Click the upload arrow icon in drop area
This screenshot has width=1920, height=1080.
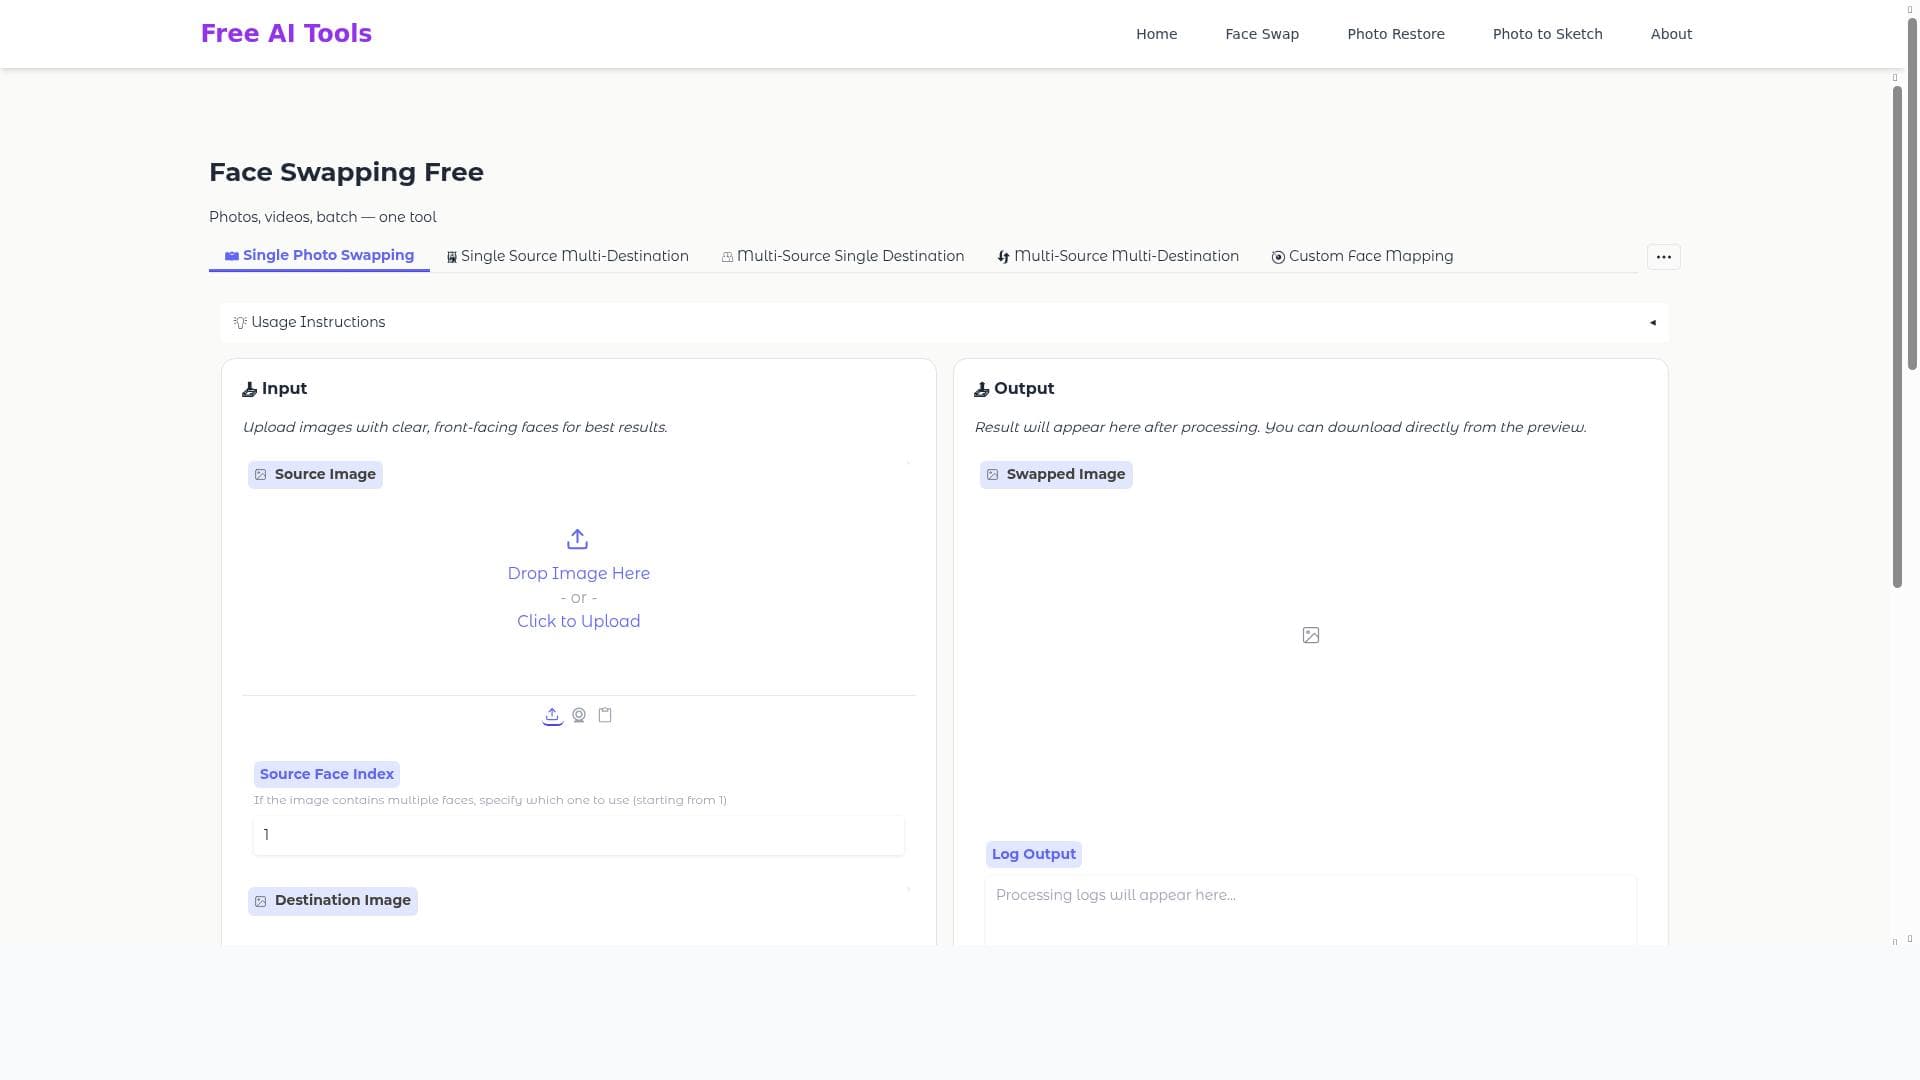click(577, 540)
